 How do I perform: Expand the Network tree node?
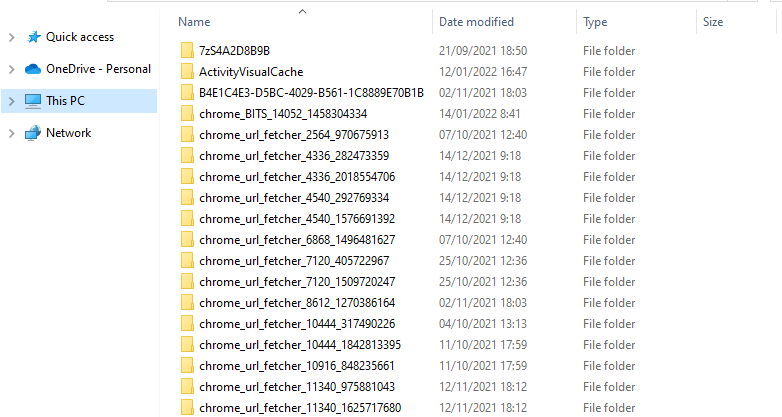click(x=11, y=133)
